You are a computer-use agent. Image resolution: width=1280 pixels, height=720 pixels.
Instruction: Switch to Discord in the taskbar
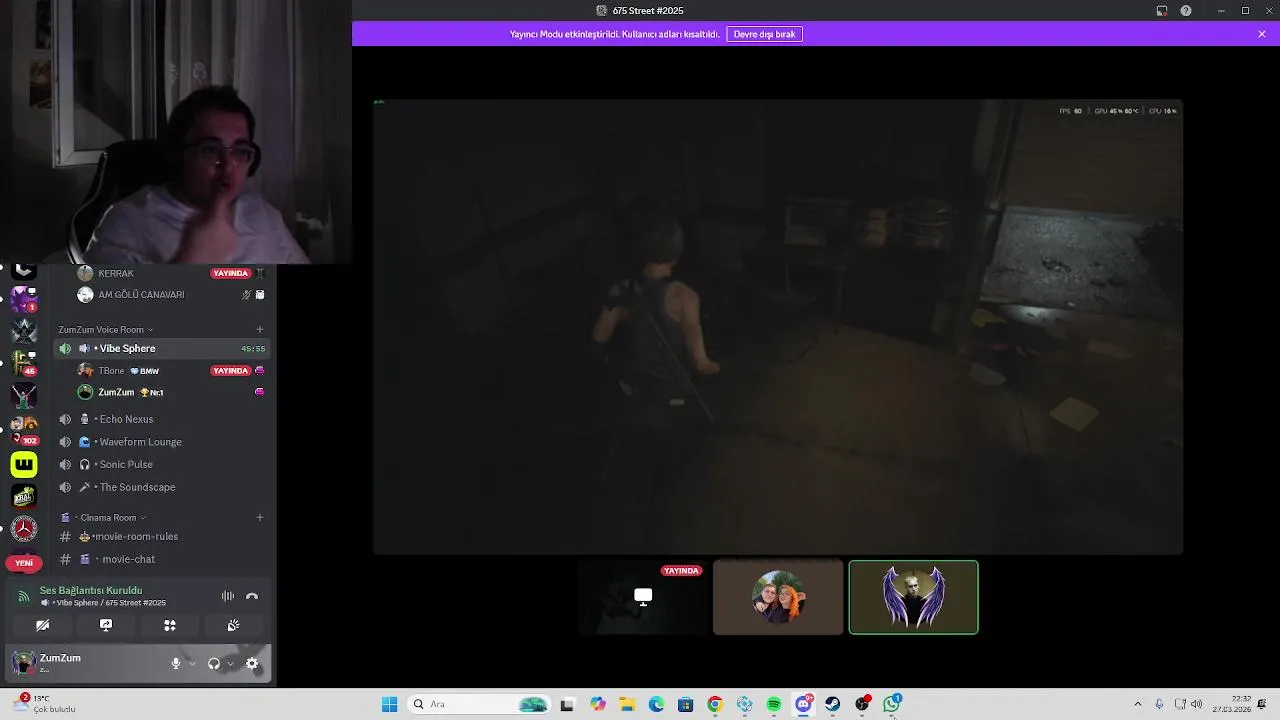[803, 704]
